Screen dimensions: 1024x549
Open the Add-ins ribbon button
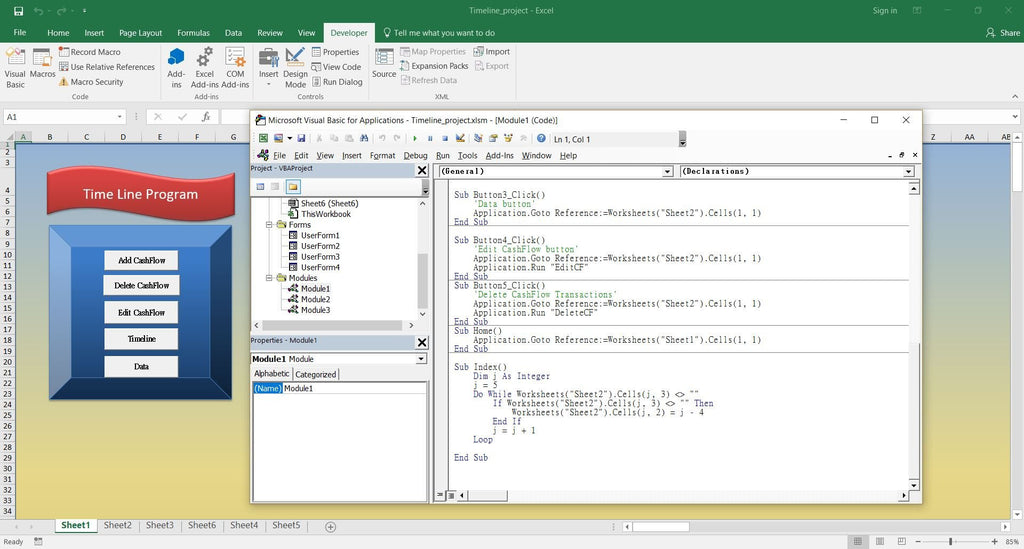coord(176,68)
